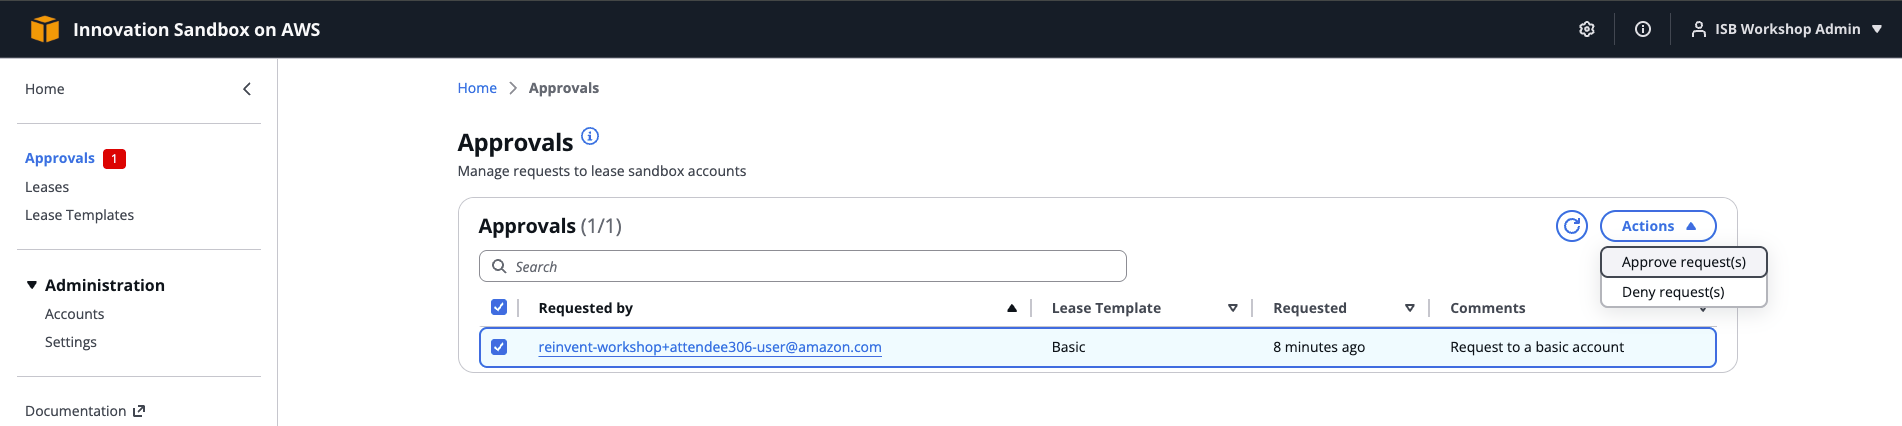This screenshot has width=1902, height=426.
Task: Uncheck the attendee306 request row checkbox
Action: 499,347
